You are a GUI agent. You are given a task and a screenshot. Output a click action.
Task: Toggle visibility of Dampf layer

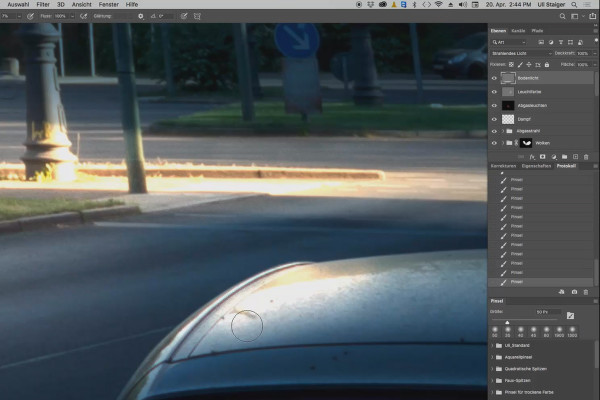(x=494, y=119)
